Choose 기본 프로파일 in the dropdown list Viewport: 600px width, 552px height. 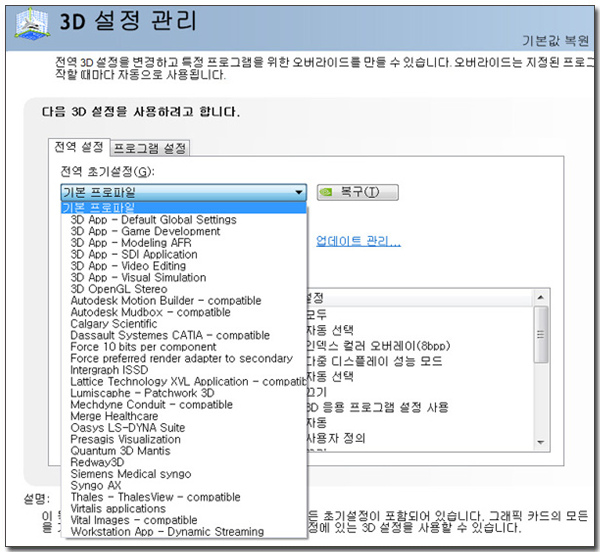98,208
